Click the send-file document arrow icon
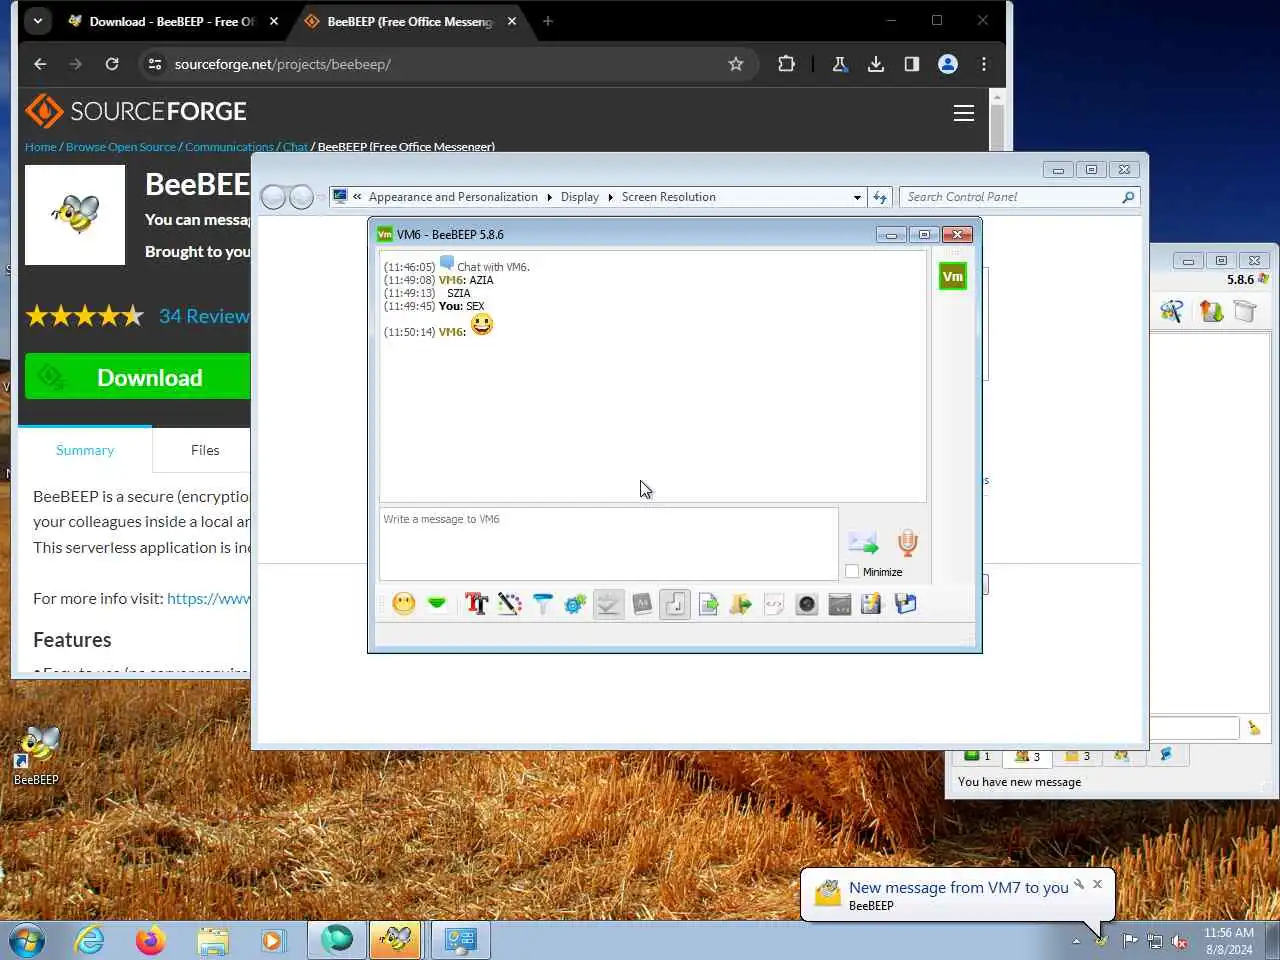1280x960 pixels. [708, 604]
